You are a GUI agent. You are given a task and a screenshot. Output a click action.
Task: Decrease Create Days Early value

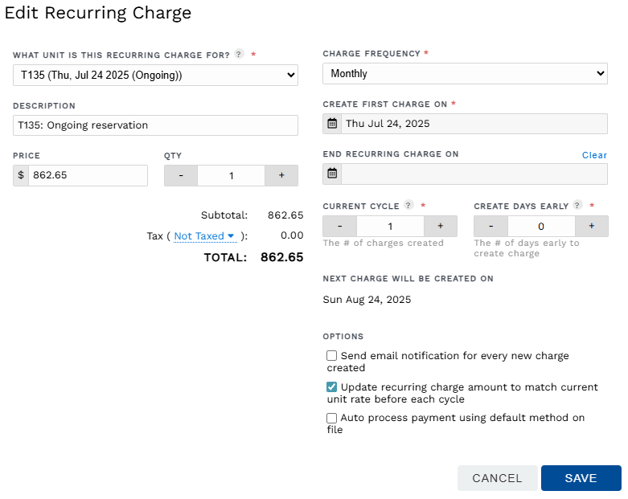click(x=491, y=226)
